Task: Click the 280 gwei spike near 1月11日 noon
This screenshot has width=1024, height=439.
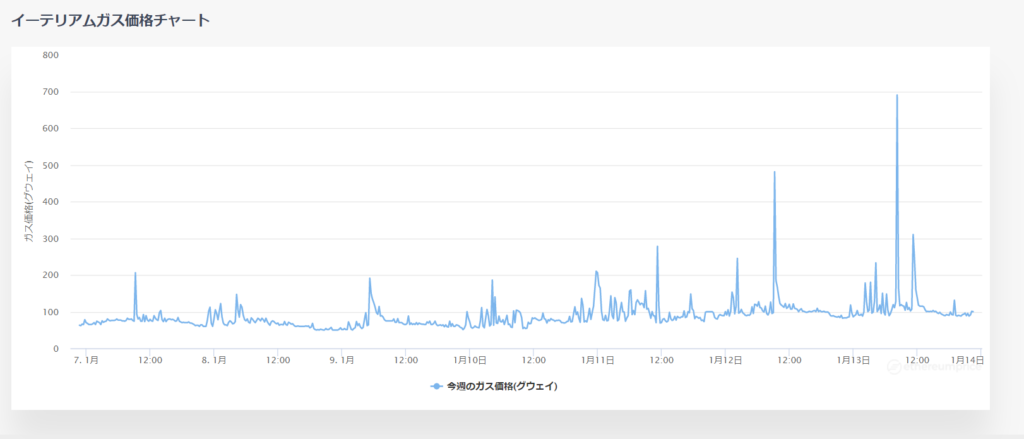Action: [x=657, y=247]
